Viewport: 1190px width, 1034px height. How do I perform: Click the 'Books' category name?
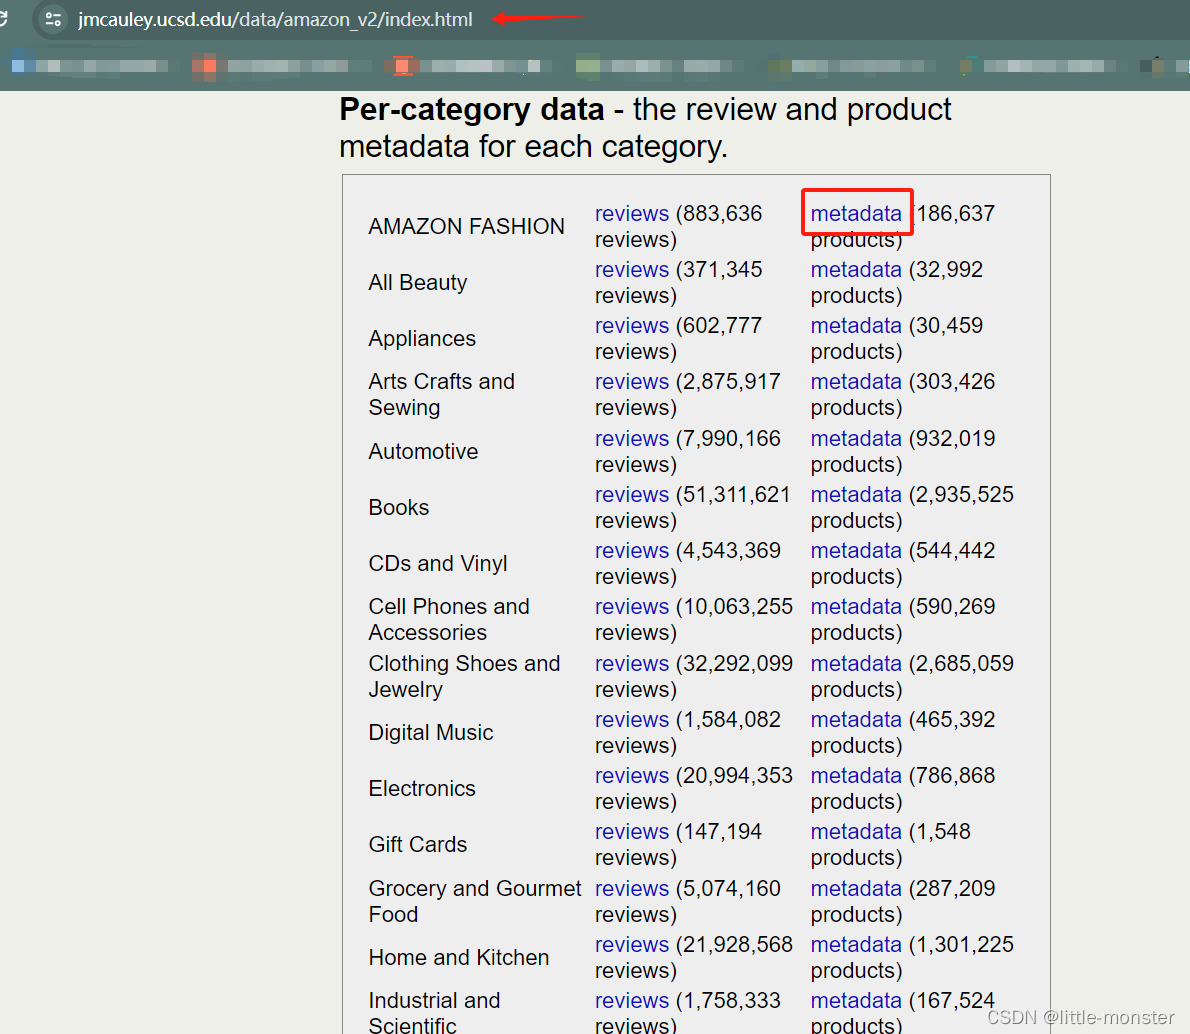[398, 507]
